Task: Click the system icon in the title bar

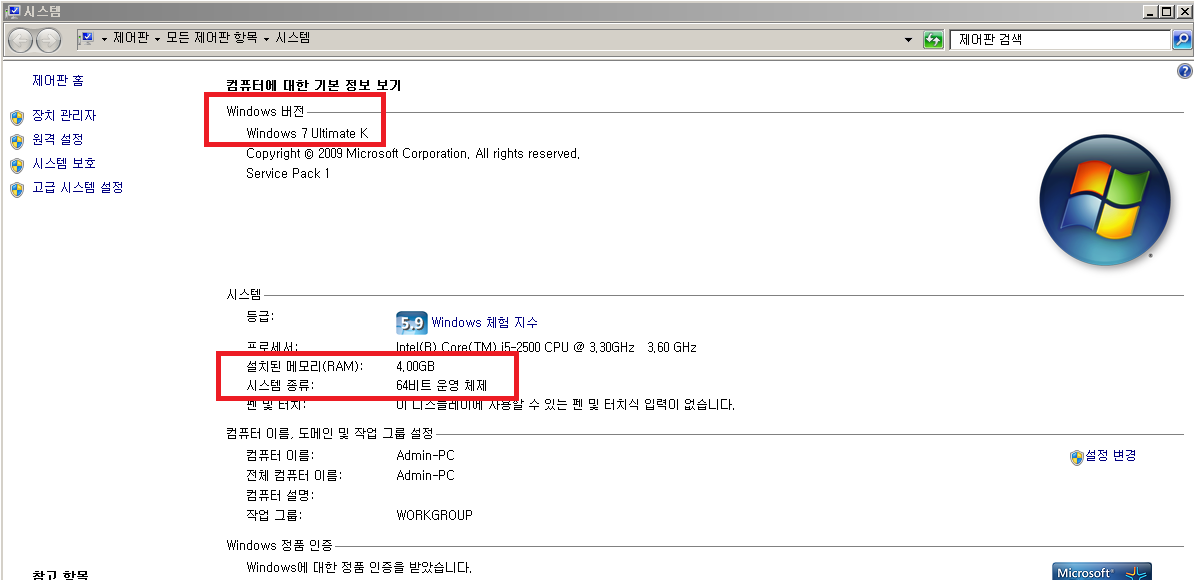Action: click(12, 11)
